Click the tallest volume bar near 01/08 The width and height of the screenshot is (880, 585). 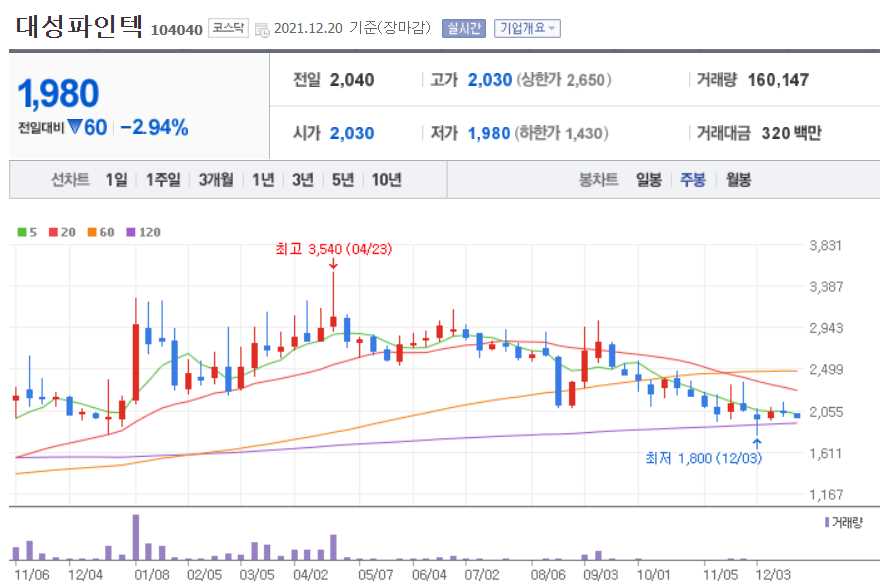coord(136,537)
